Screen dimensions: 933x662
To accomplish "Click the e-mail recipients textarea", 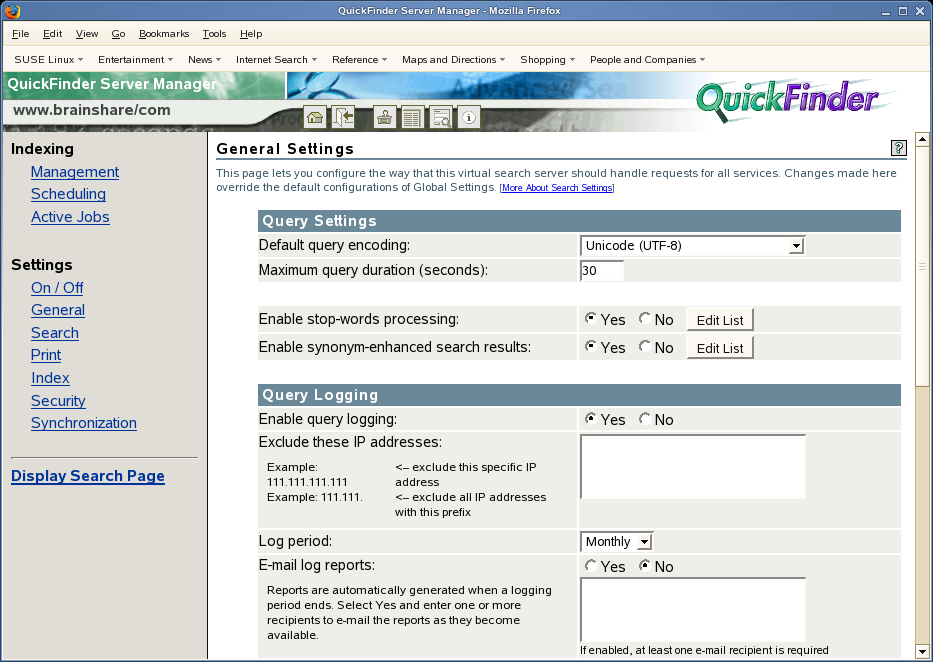I will pyautogui.click(x=693, y=610).
